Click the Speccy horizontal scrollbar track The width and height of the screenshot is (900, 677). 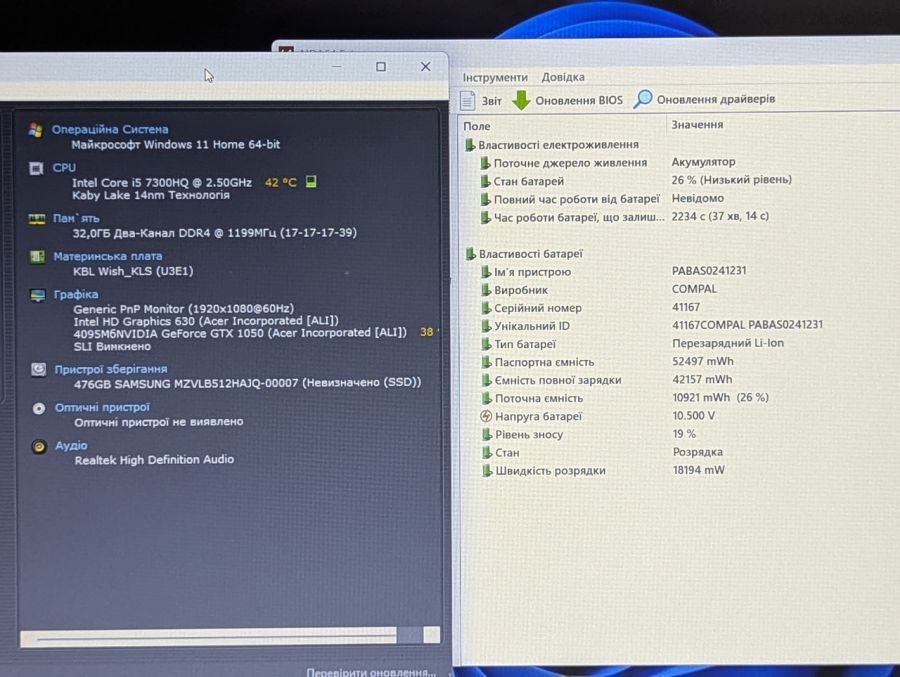[230, 636]
